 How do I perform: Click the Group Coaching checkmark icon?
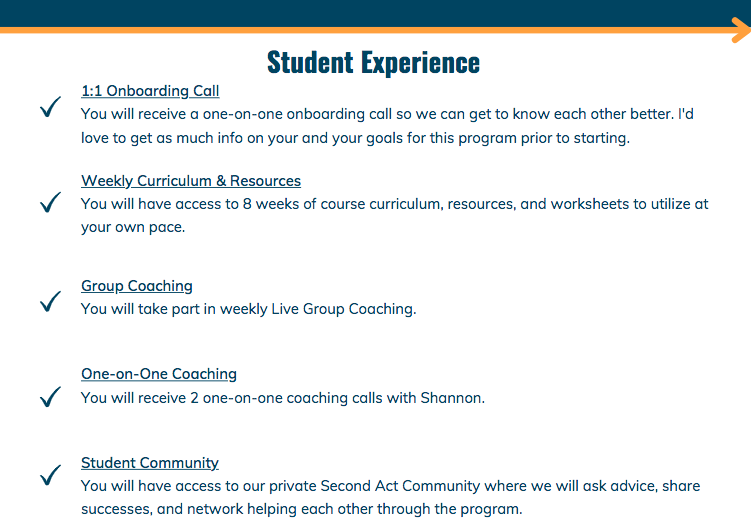pyautogui.click(x=50, y=301)
